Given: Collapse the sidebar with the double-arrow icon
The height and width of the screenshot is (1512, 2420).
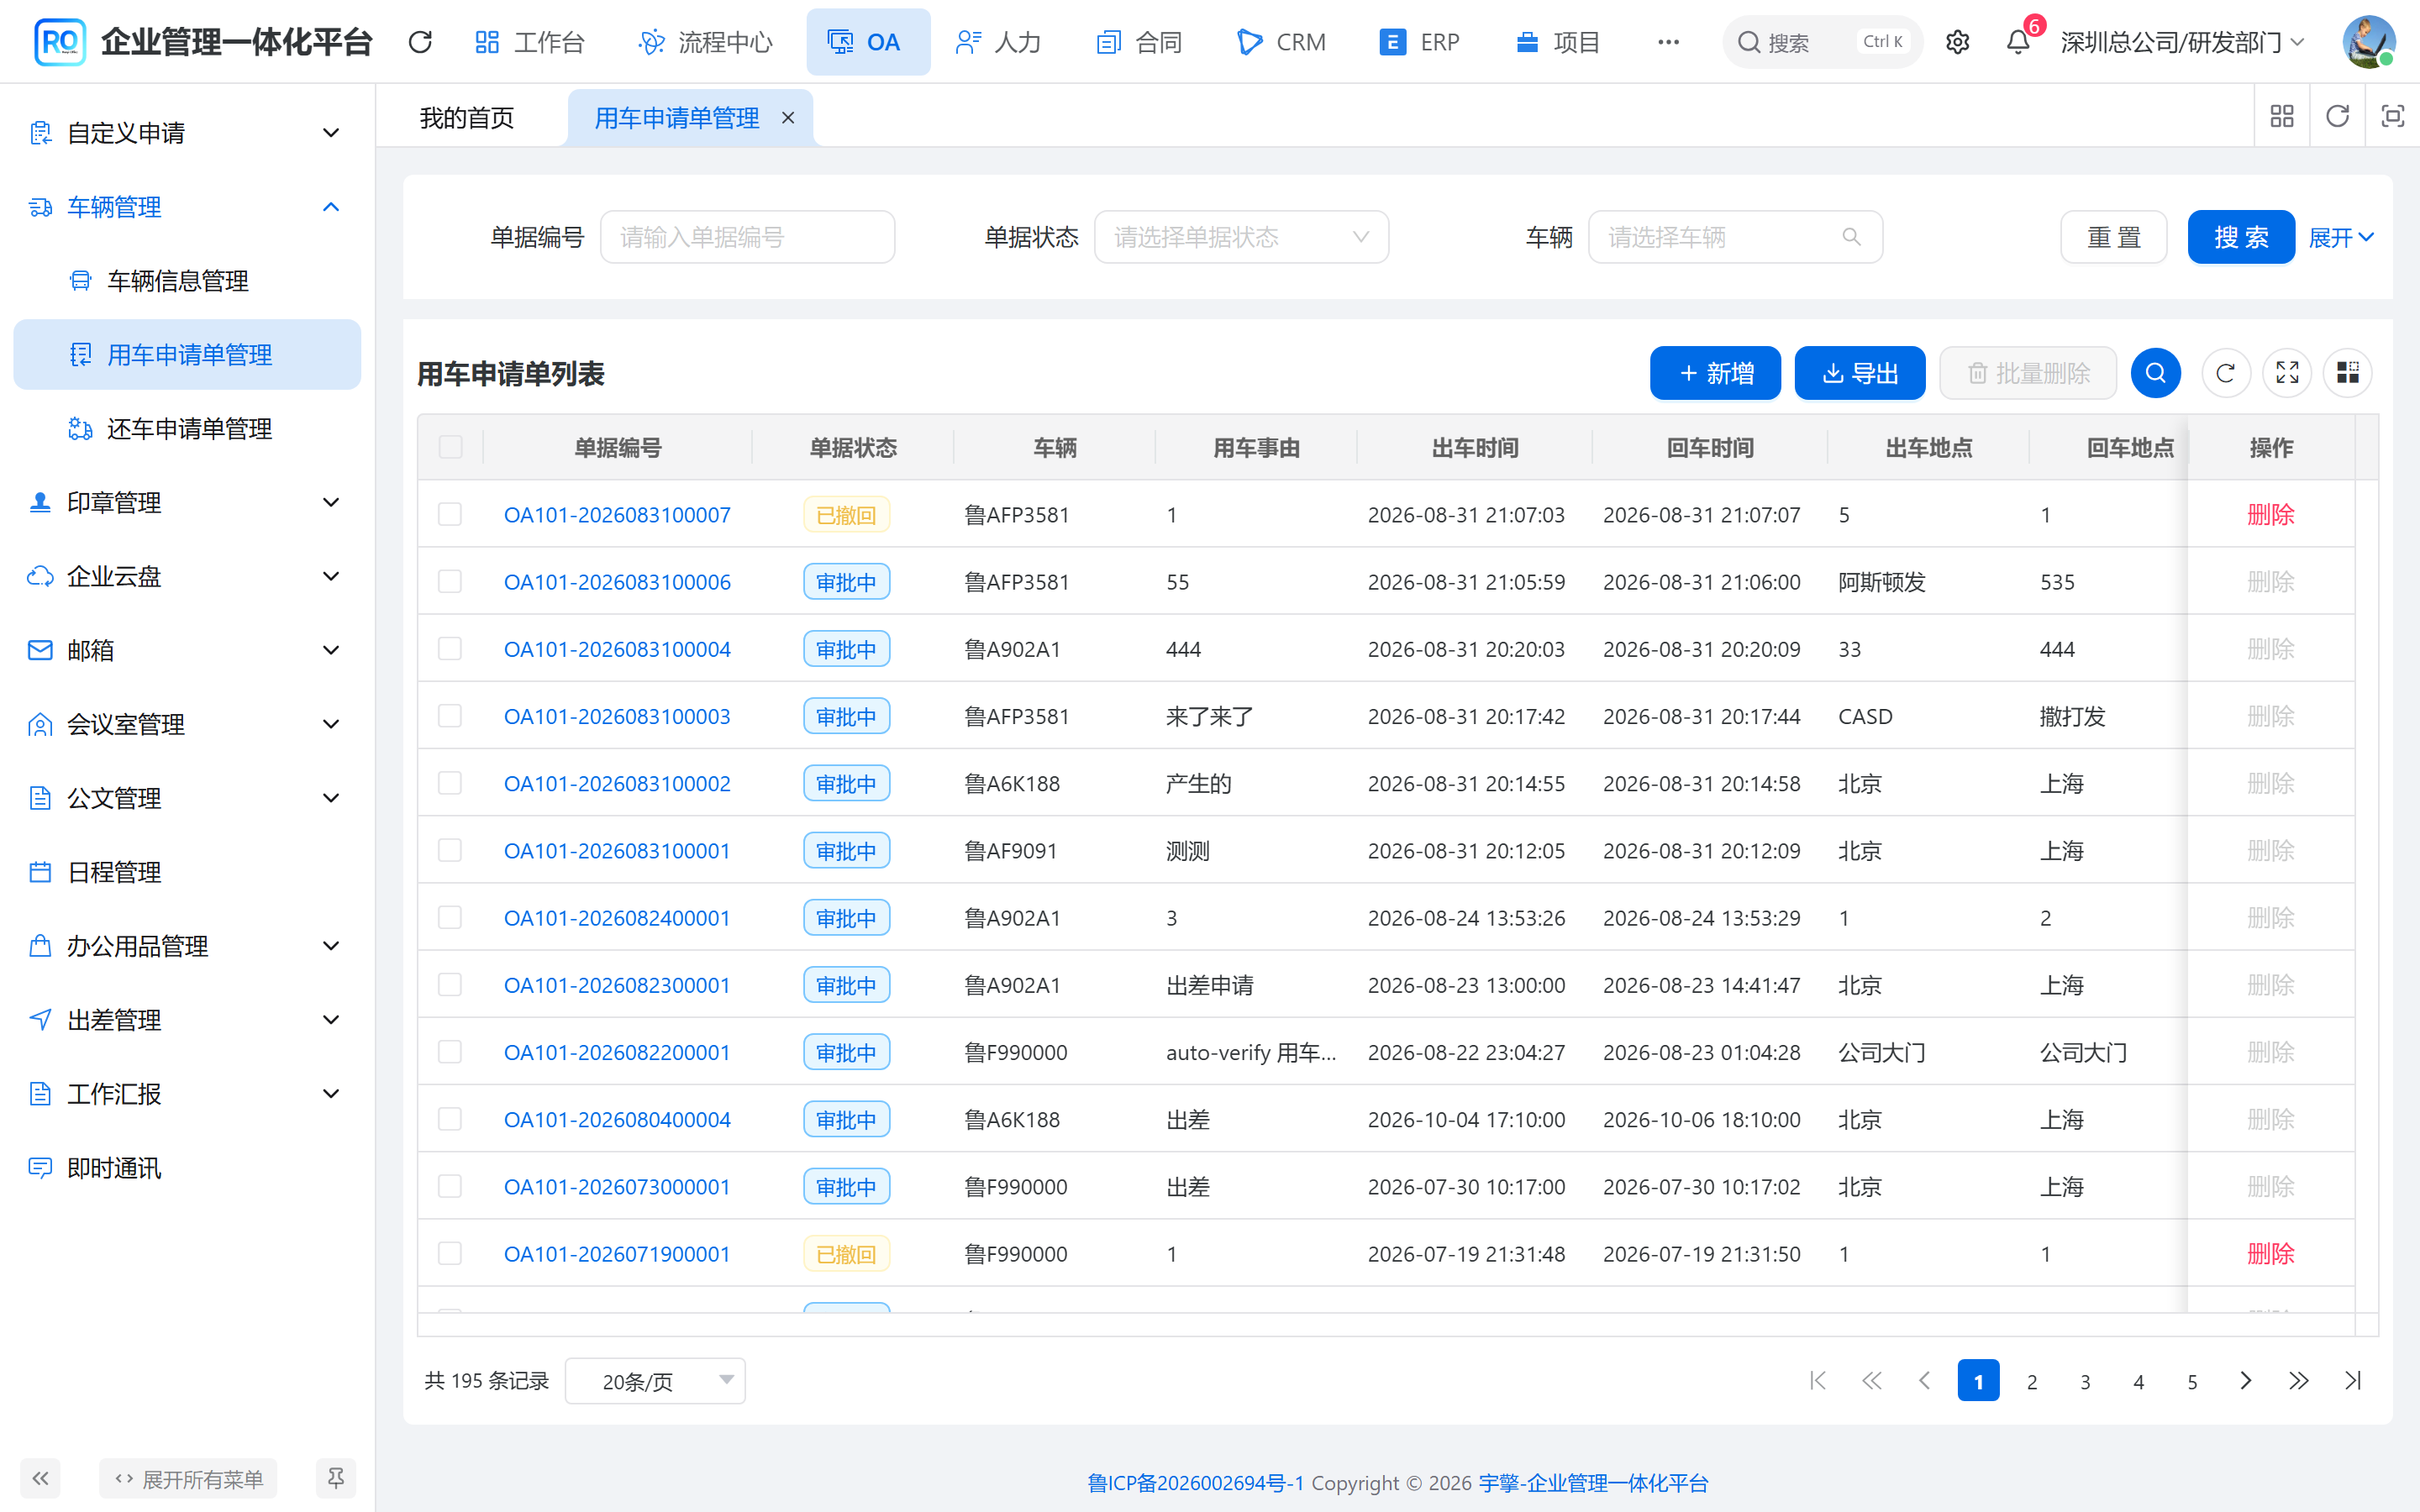Looking at the screenshot, I should (40, 1478).
